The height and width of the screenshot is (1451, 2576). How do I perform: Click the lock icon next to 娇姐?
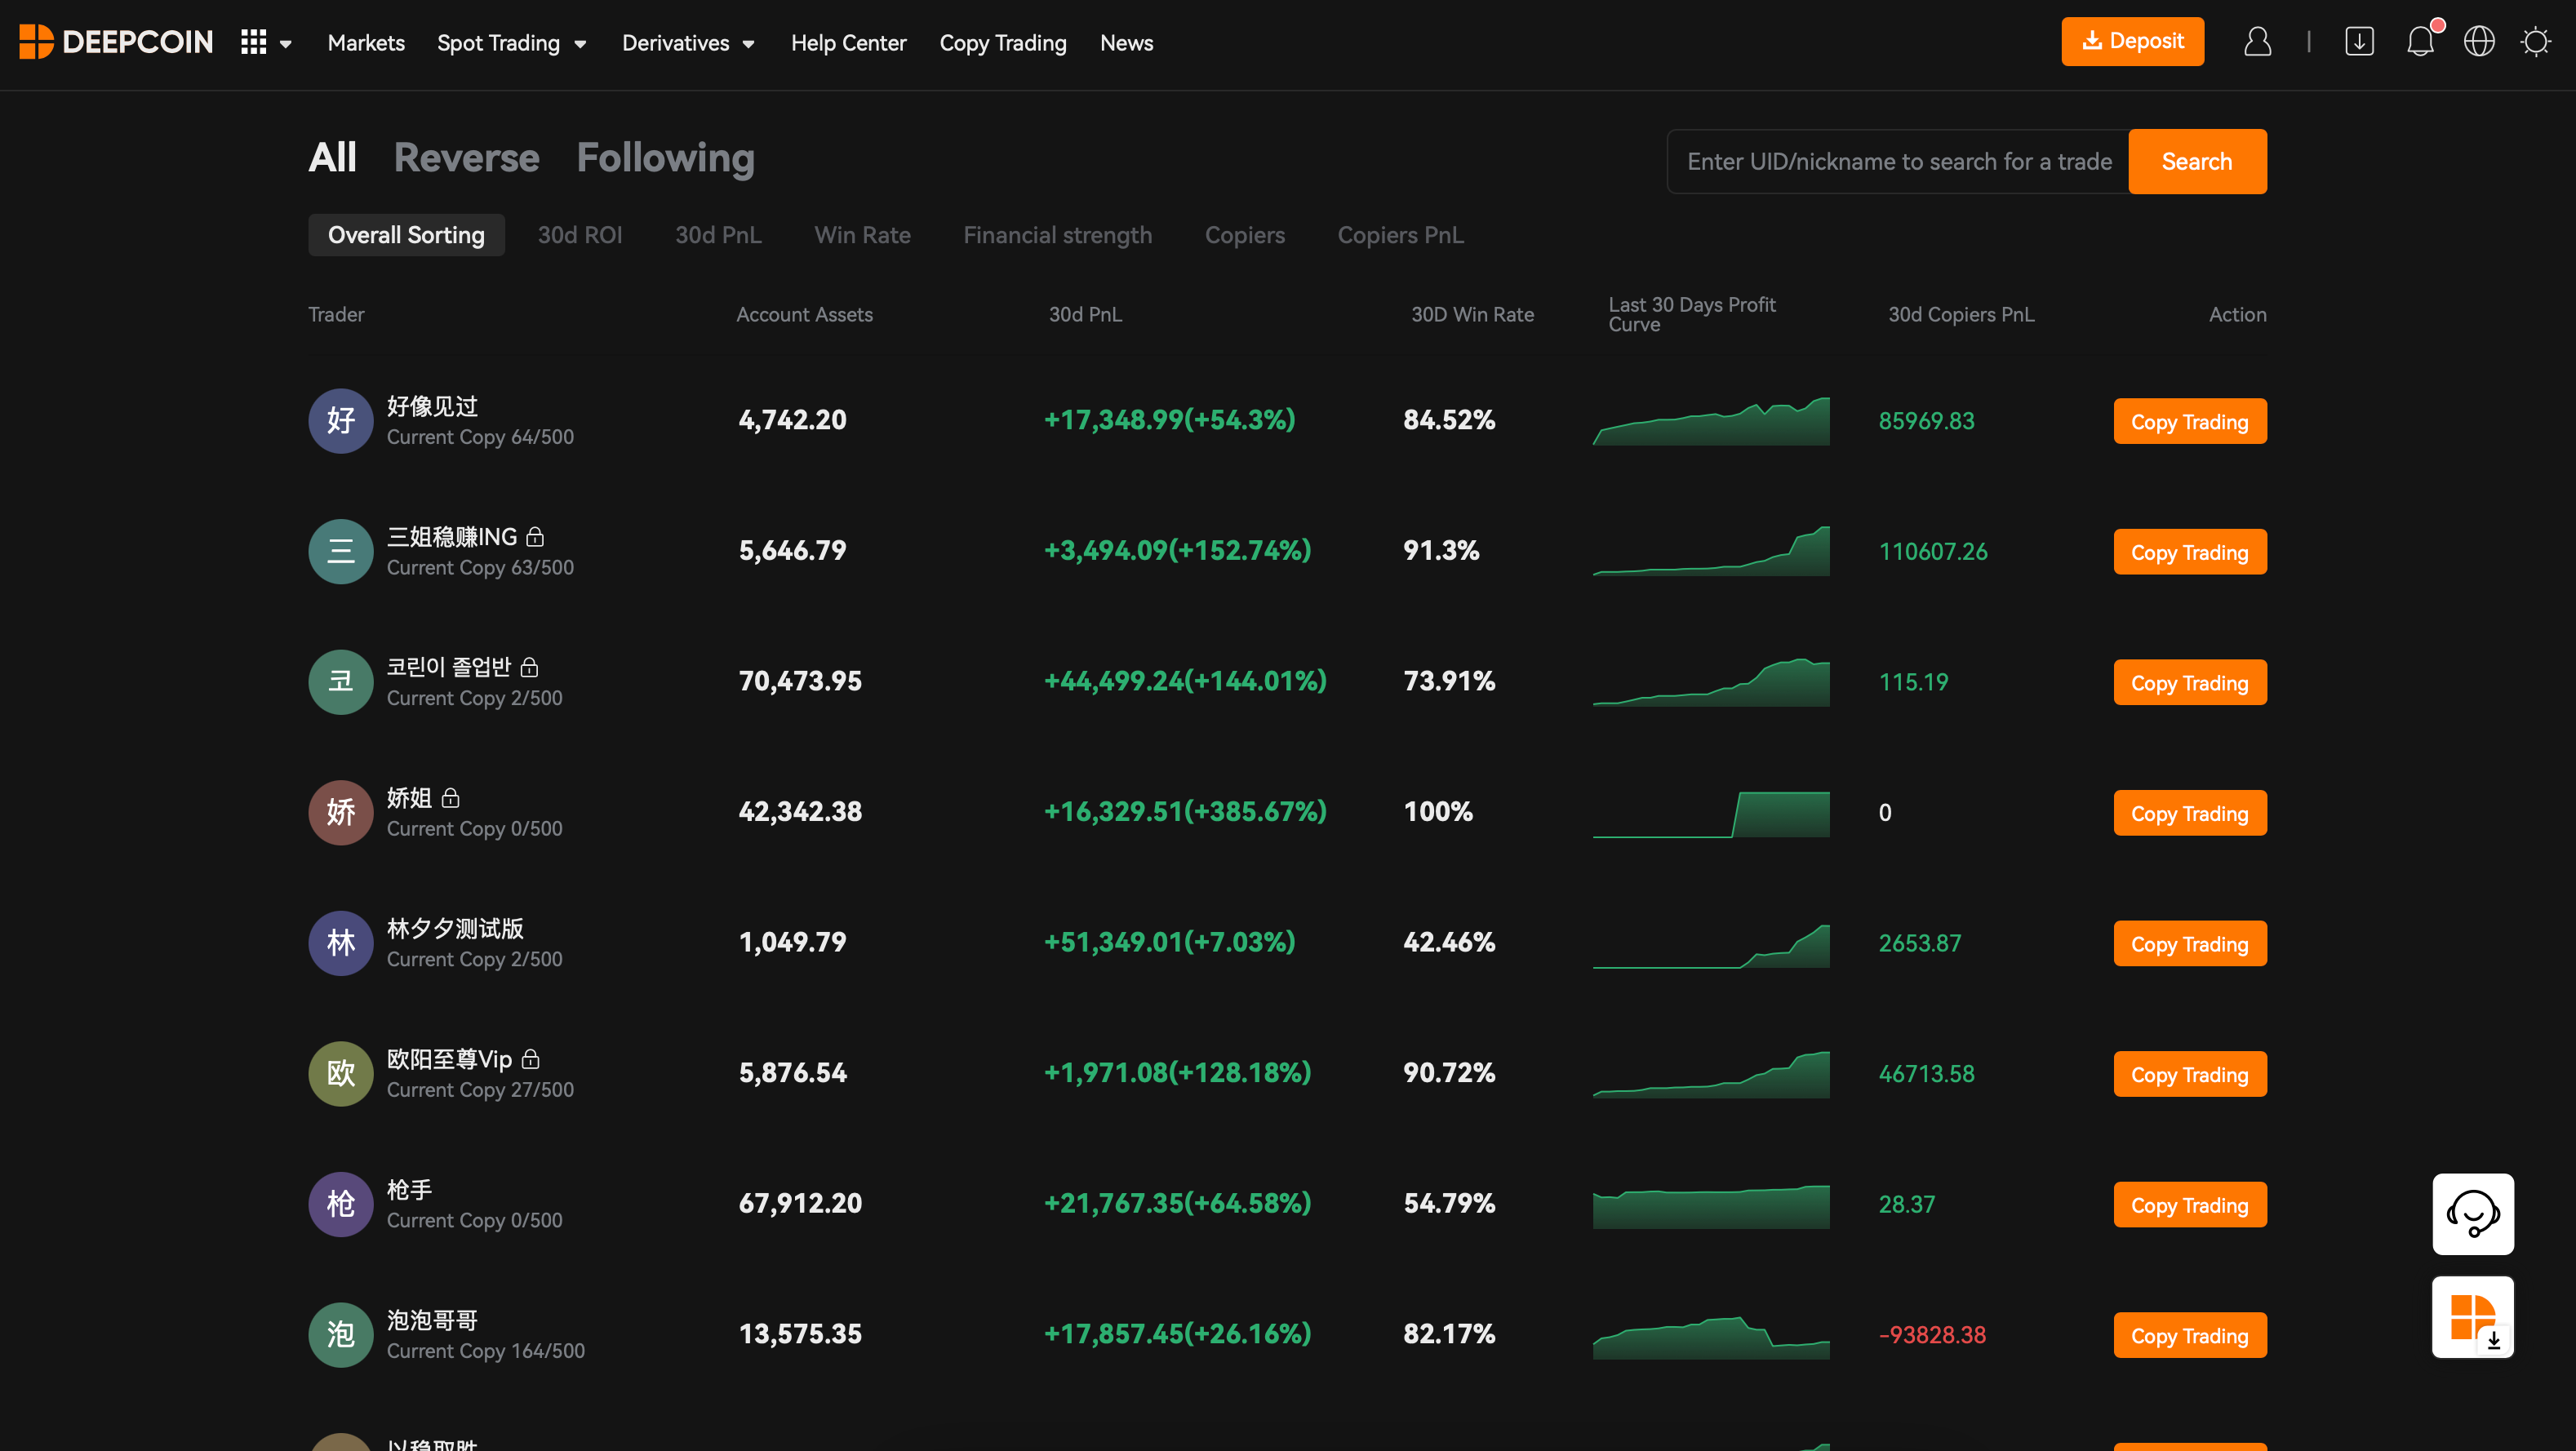[x=450, y=798]
